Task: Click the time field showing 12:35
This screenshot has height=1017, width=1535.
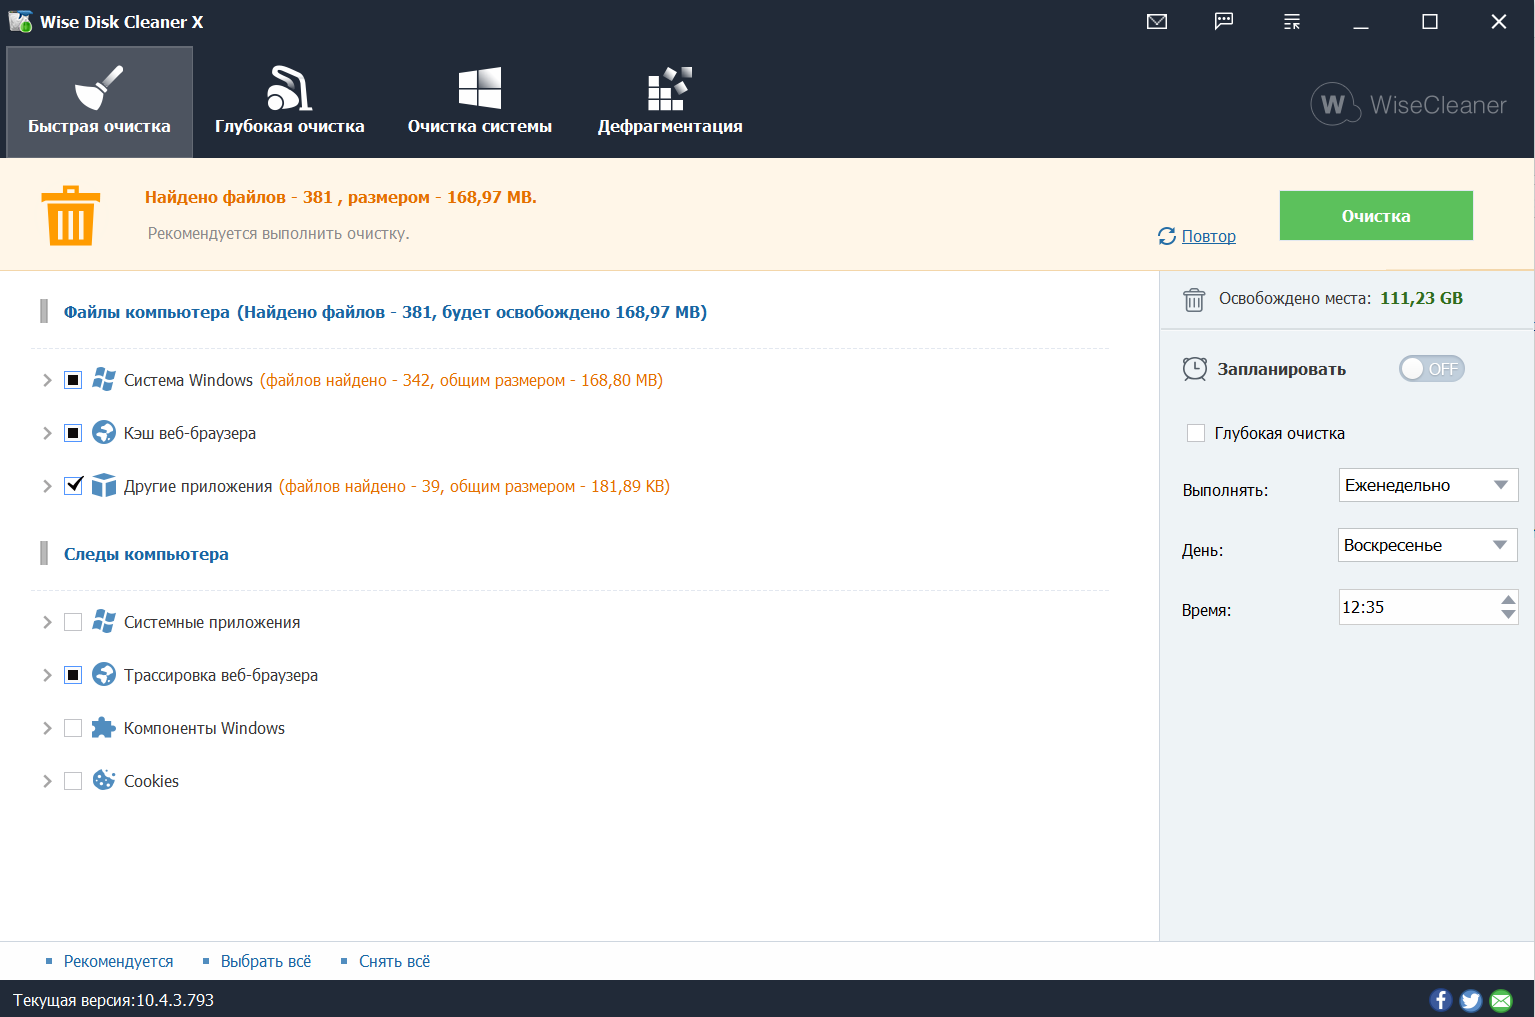Action: [1415, 607]
